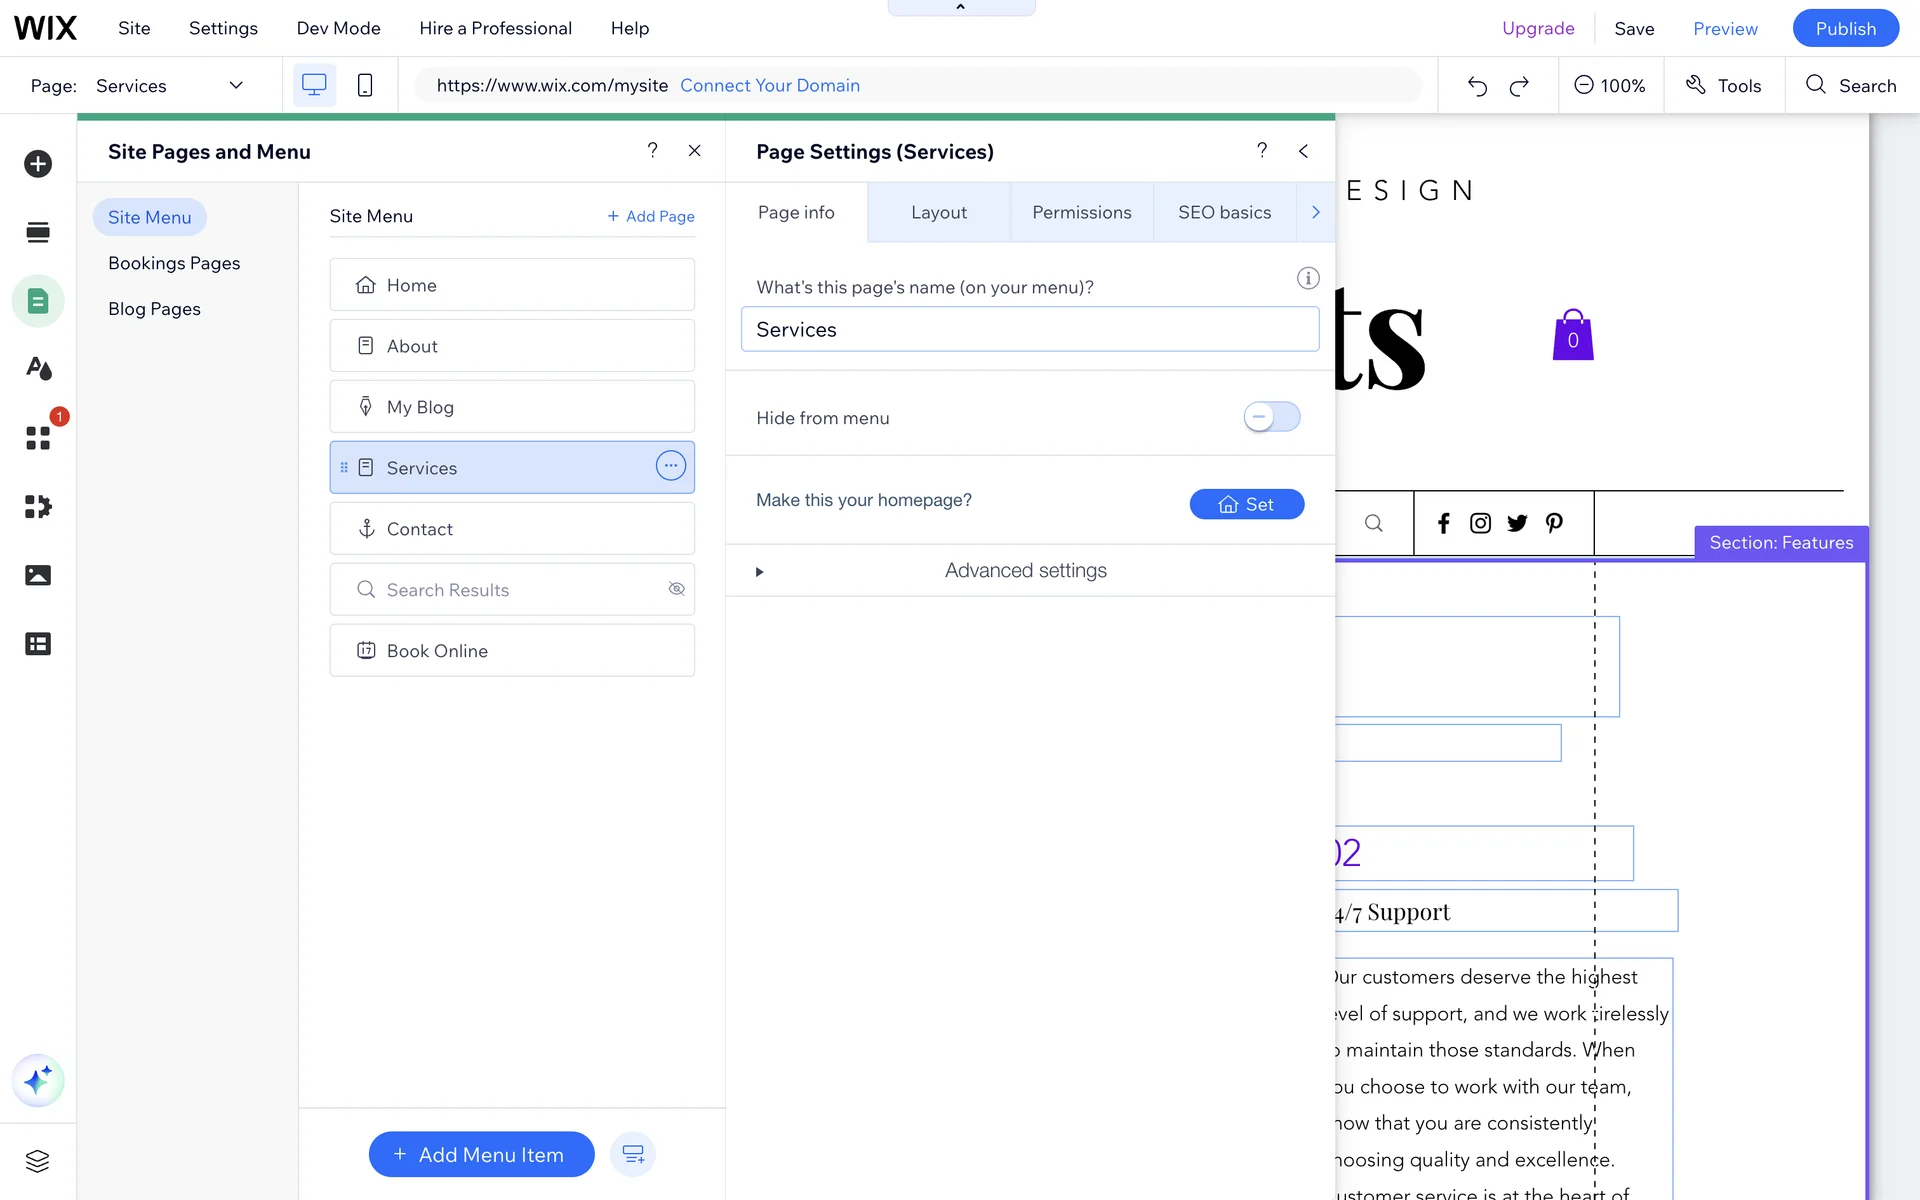
Task: Click the Connect Your Domain link
Action: click(x=769, y=86)
